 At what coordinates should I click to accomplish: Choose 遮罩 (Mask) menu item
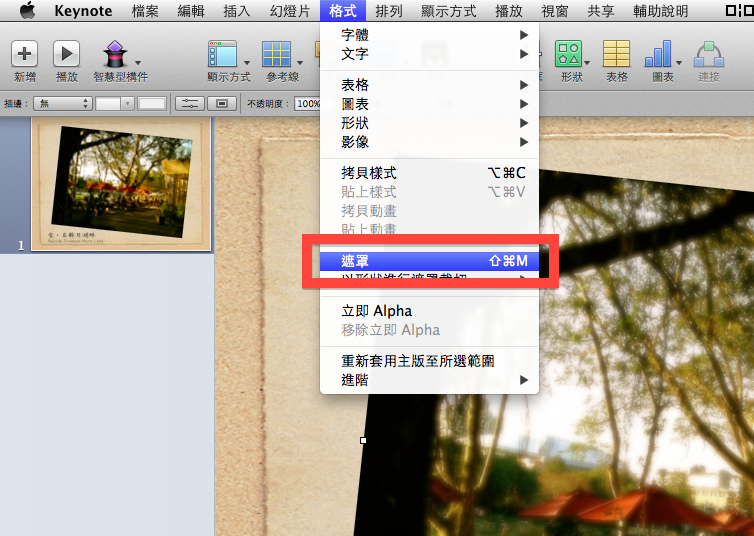429,261
